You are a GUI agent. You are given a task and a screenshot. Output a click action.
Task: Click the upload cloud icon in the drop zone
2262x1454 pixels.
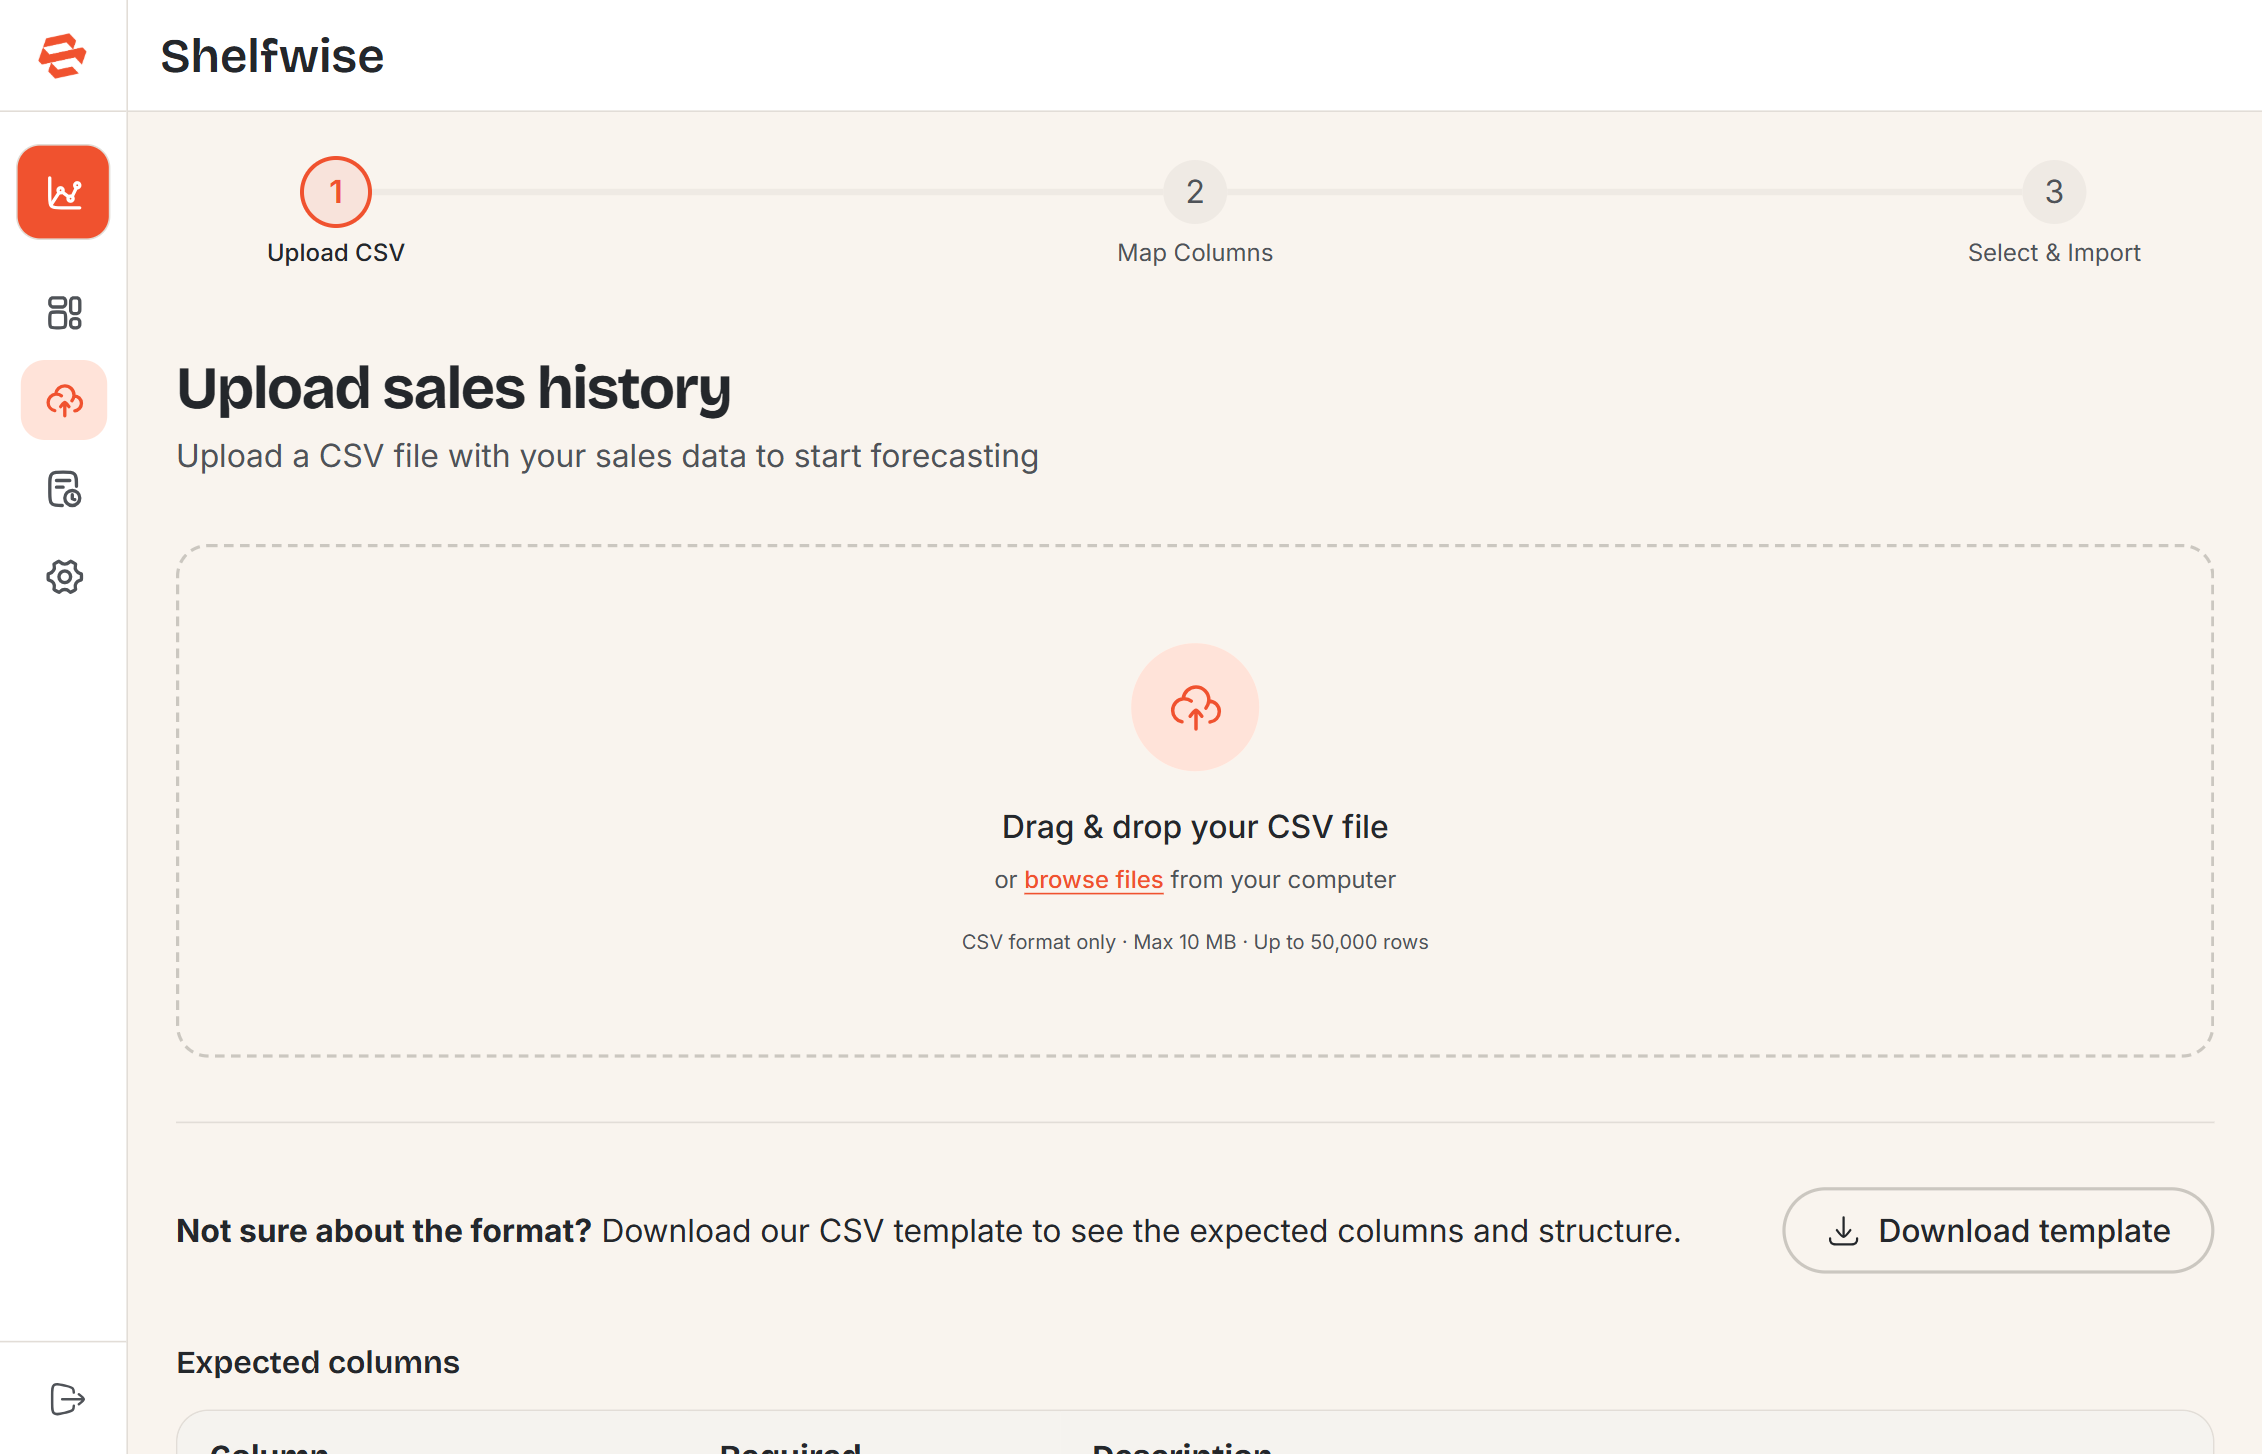tap(1195, 707)
